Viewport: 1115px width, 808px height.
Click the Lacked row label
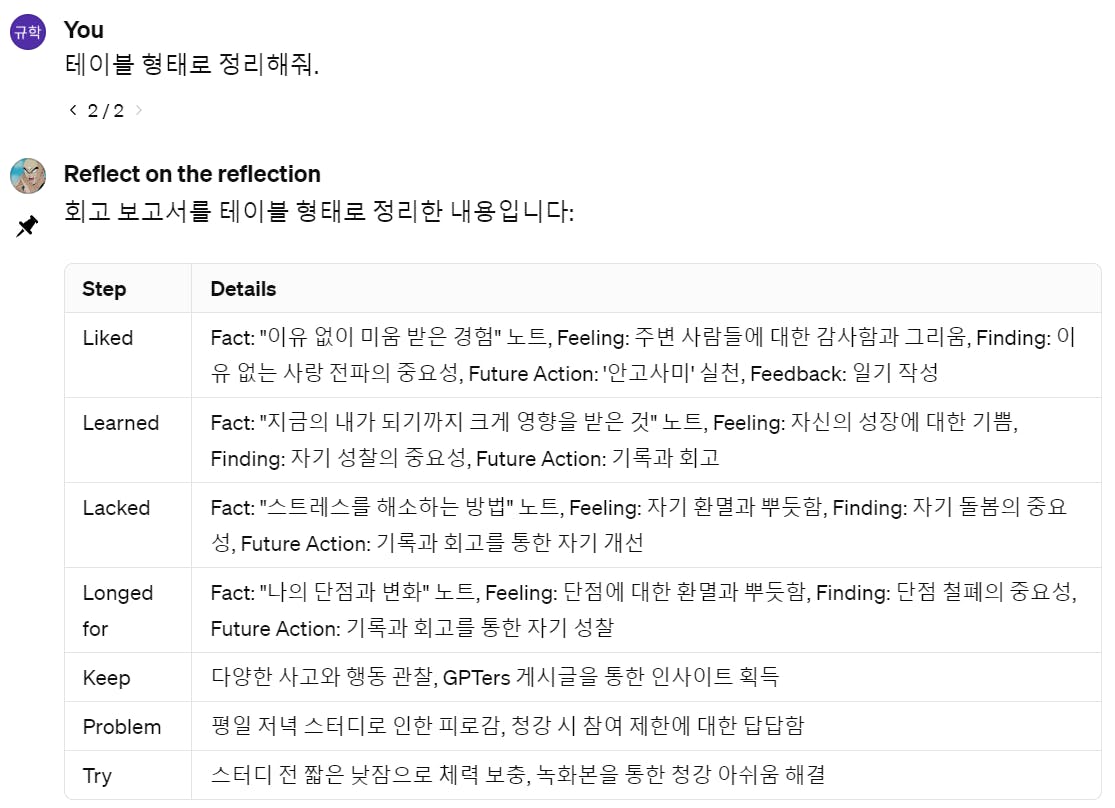[x=117, y=508]
